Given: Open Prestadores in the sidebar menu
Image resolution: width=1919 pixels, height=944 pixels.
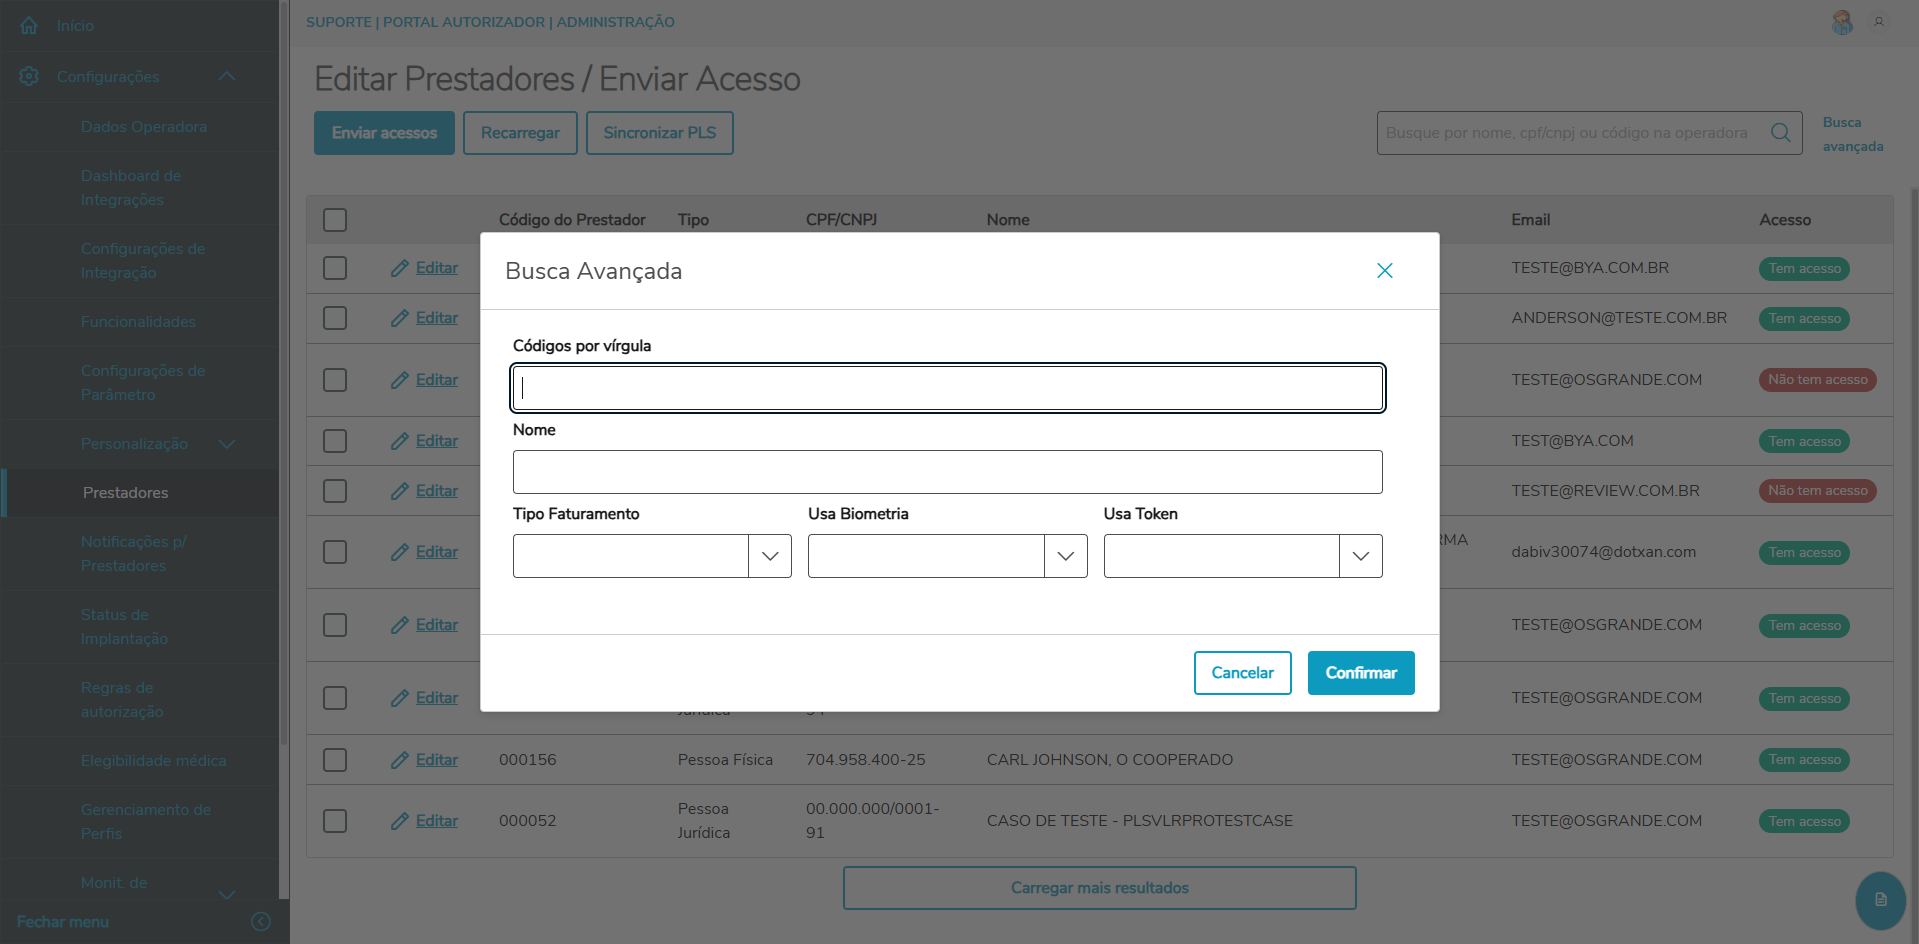Looking at the screenshot, I should click(126, 493).
